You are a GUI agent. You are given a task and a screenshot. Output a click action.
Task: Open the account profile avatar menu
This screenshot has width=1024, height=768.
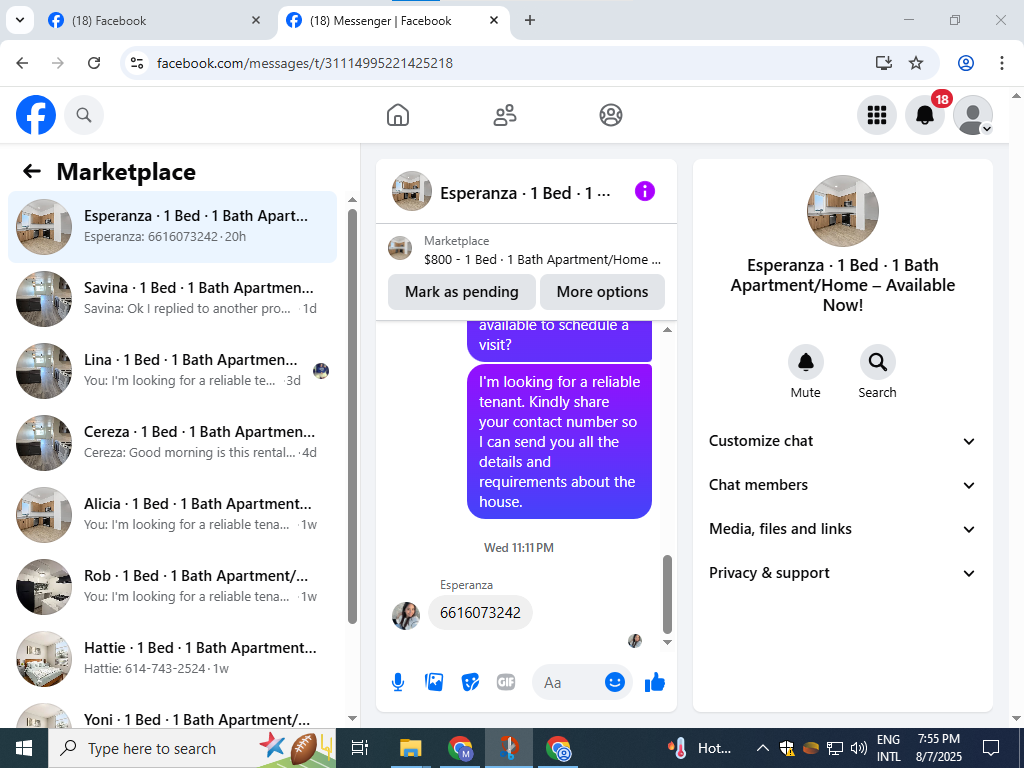coord(973,115)
